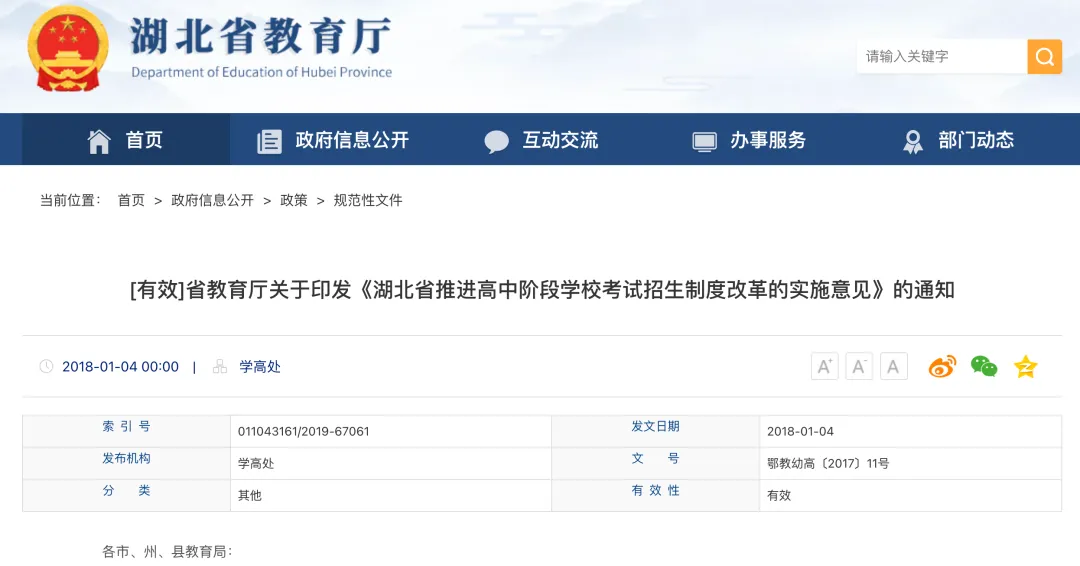Click the 湖北省教育厅 site title
Image resolution: width=1080 pixels, height=566 pixels.
pyautogui.click(x=261, y=36)
